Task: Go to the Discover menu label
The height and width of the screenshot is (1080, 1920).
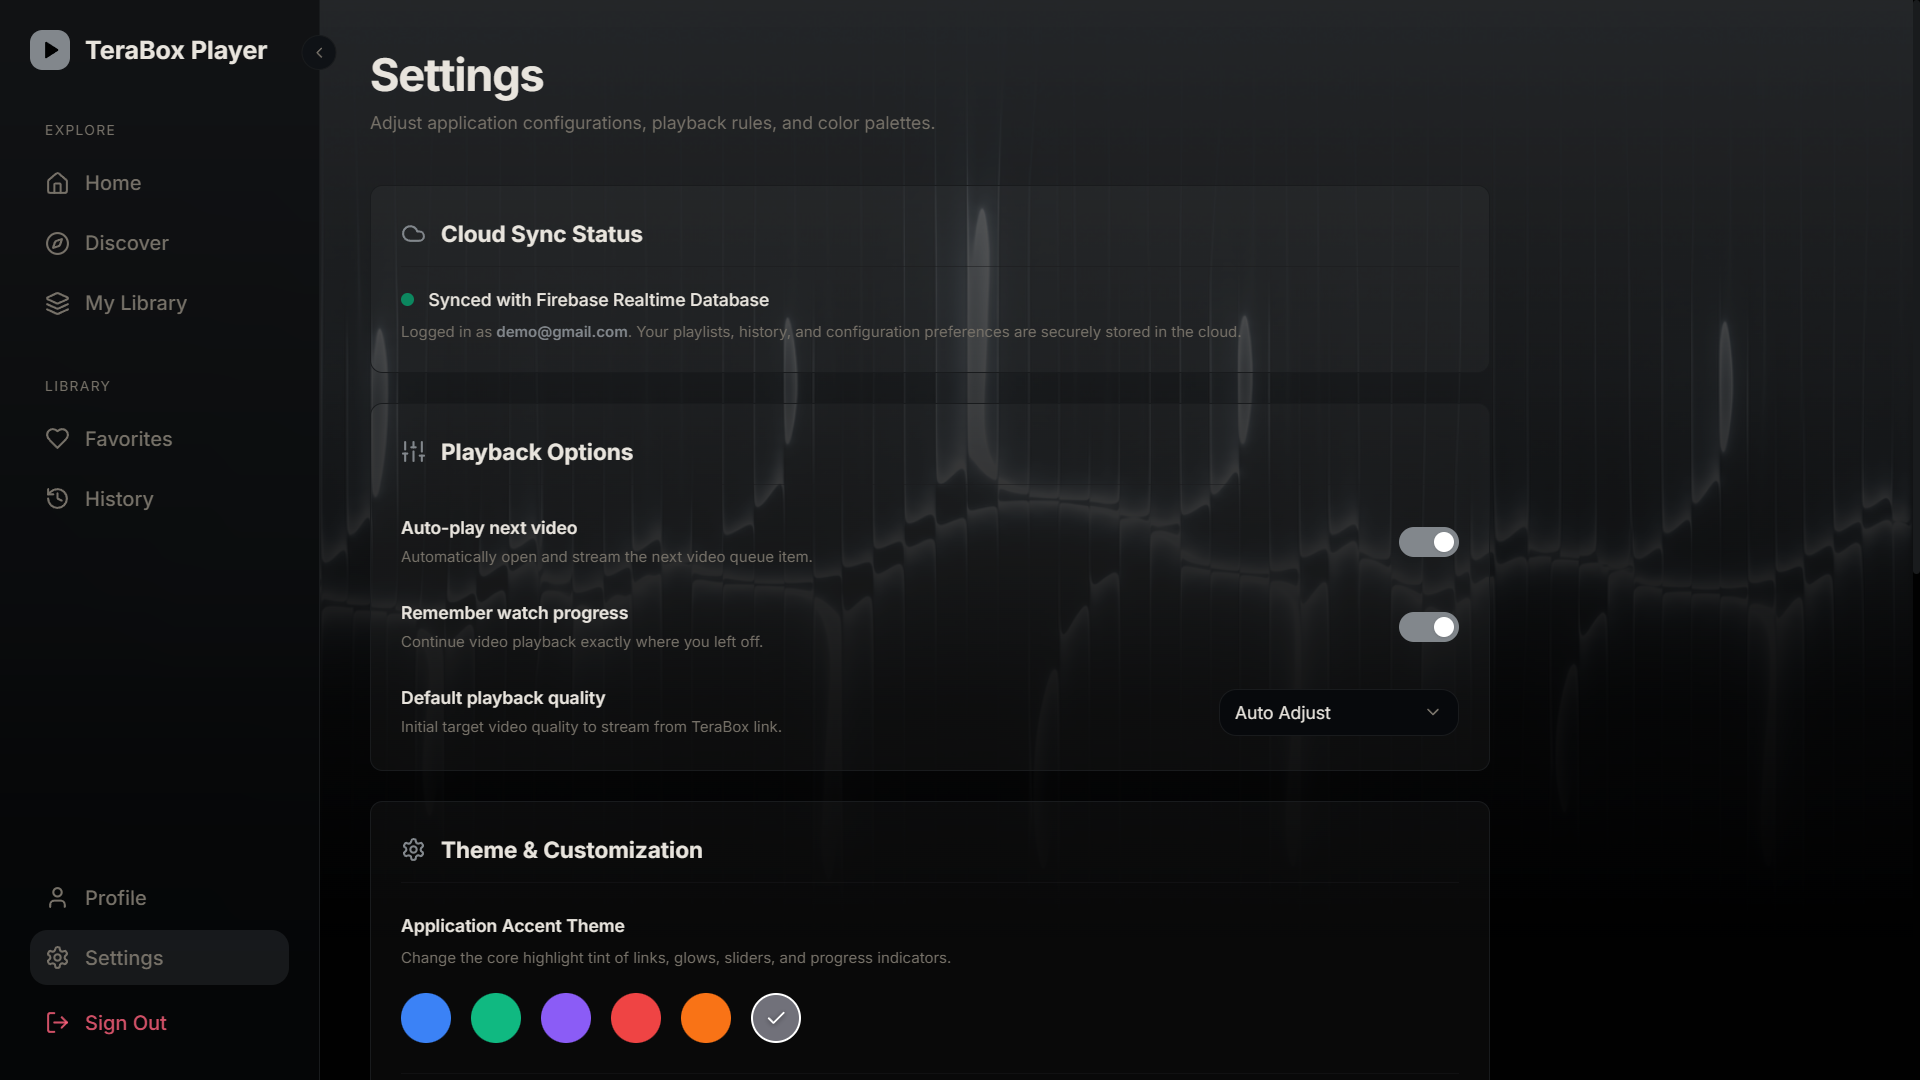Action: 127,243
